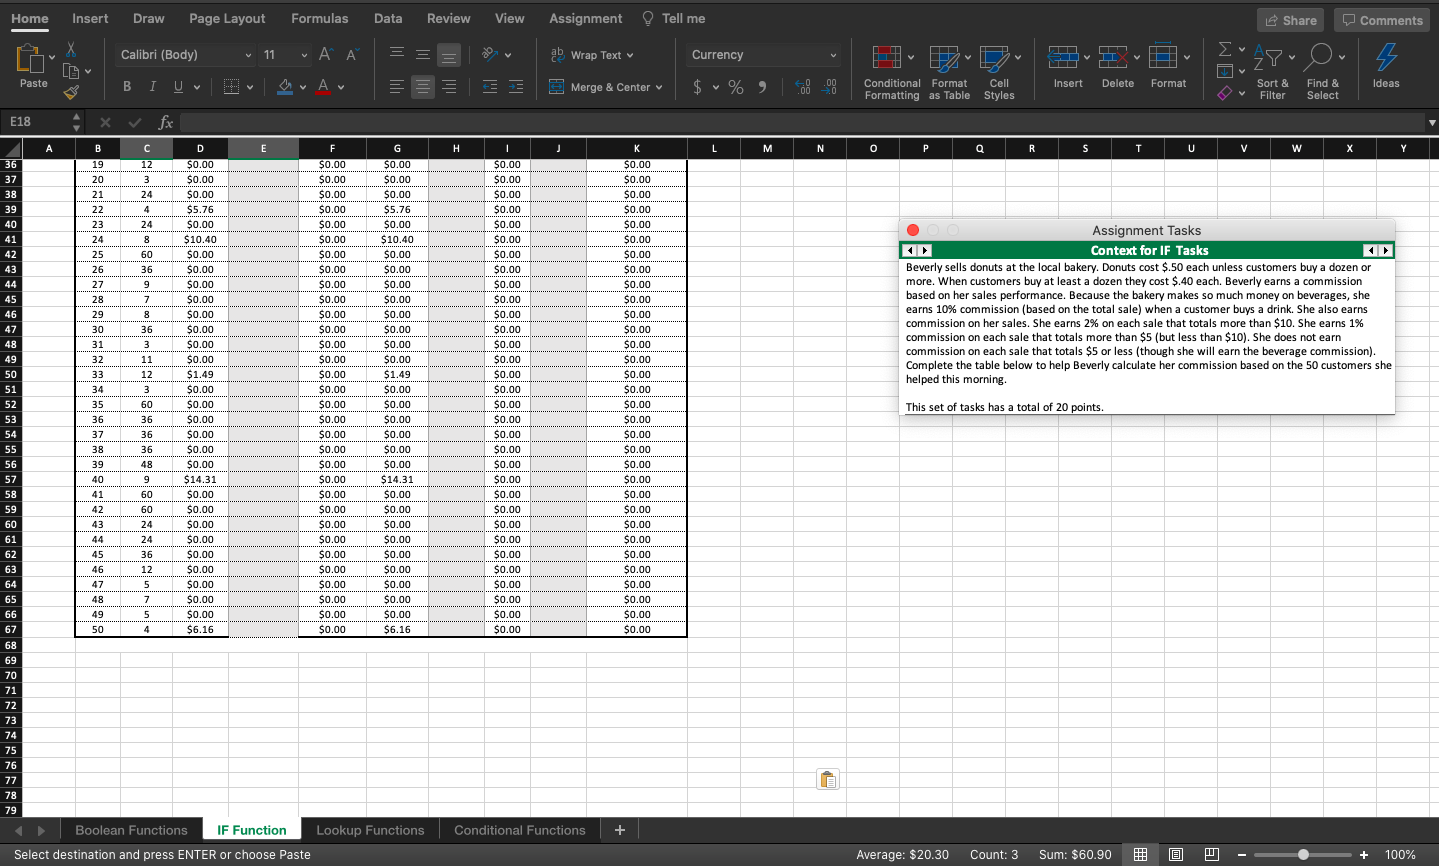Click the Format as Table icon
Viewport: 1439px width, 866px height.
[x=948, y=72]
